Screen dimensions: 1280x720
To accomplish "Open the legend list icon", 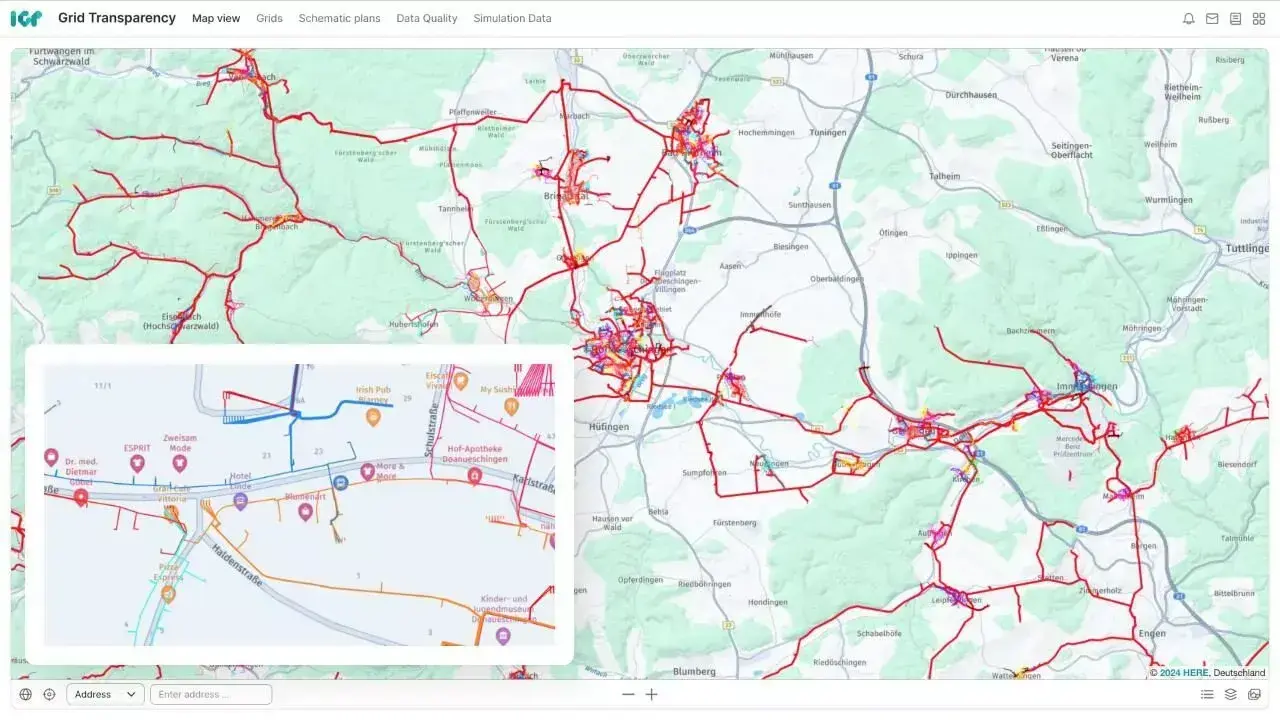I will (x=1207, y=694).
